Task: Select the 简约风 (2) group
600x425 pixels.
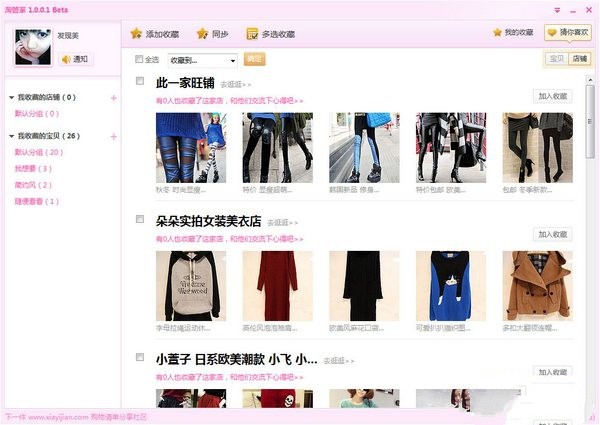Action: coord(33,185)
